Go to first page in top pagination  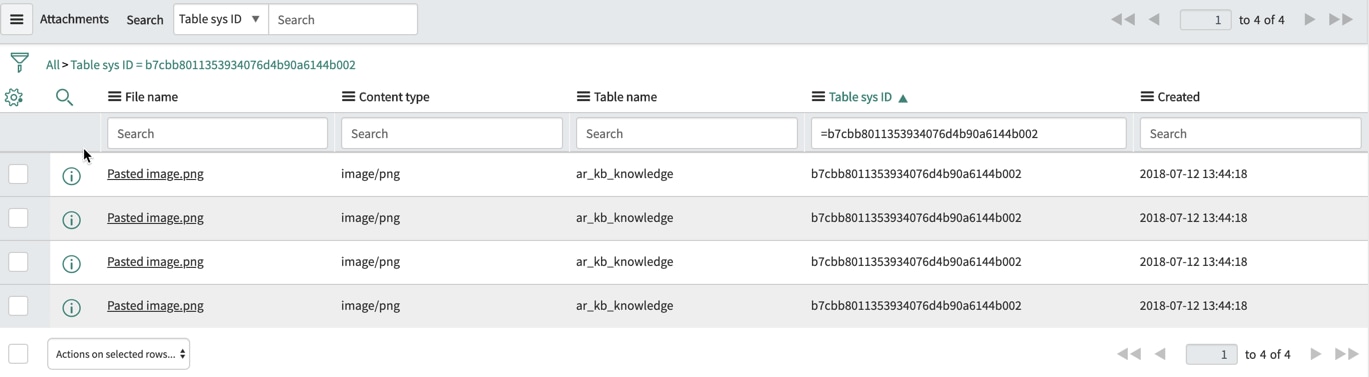(x=1123, y=19)
